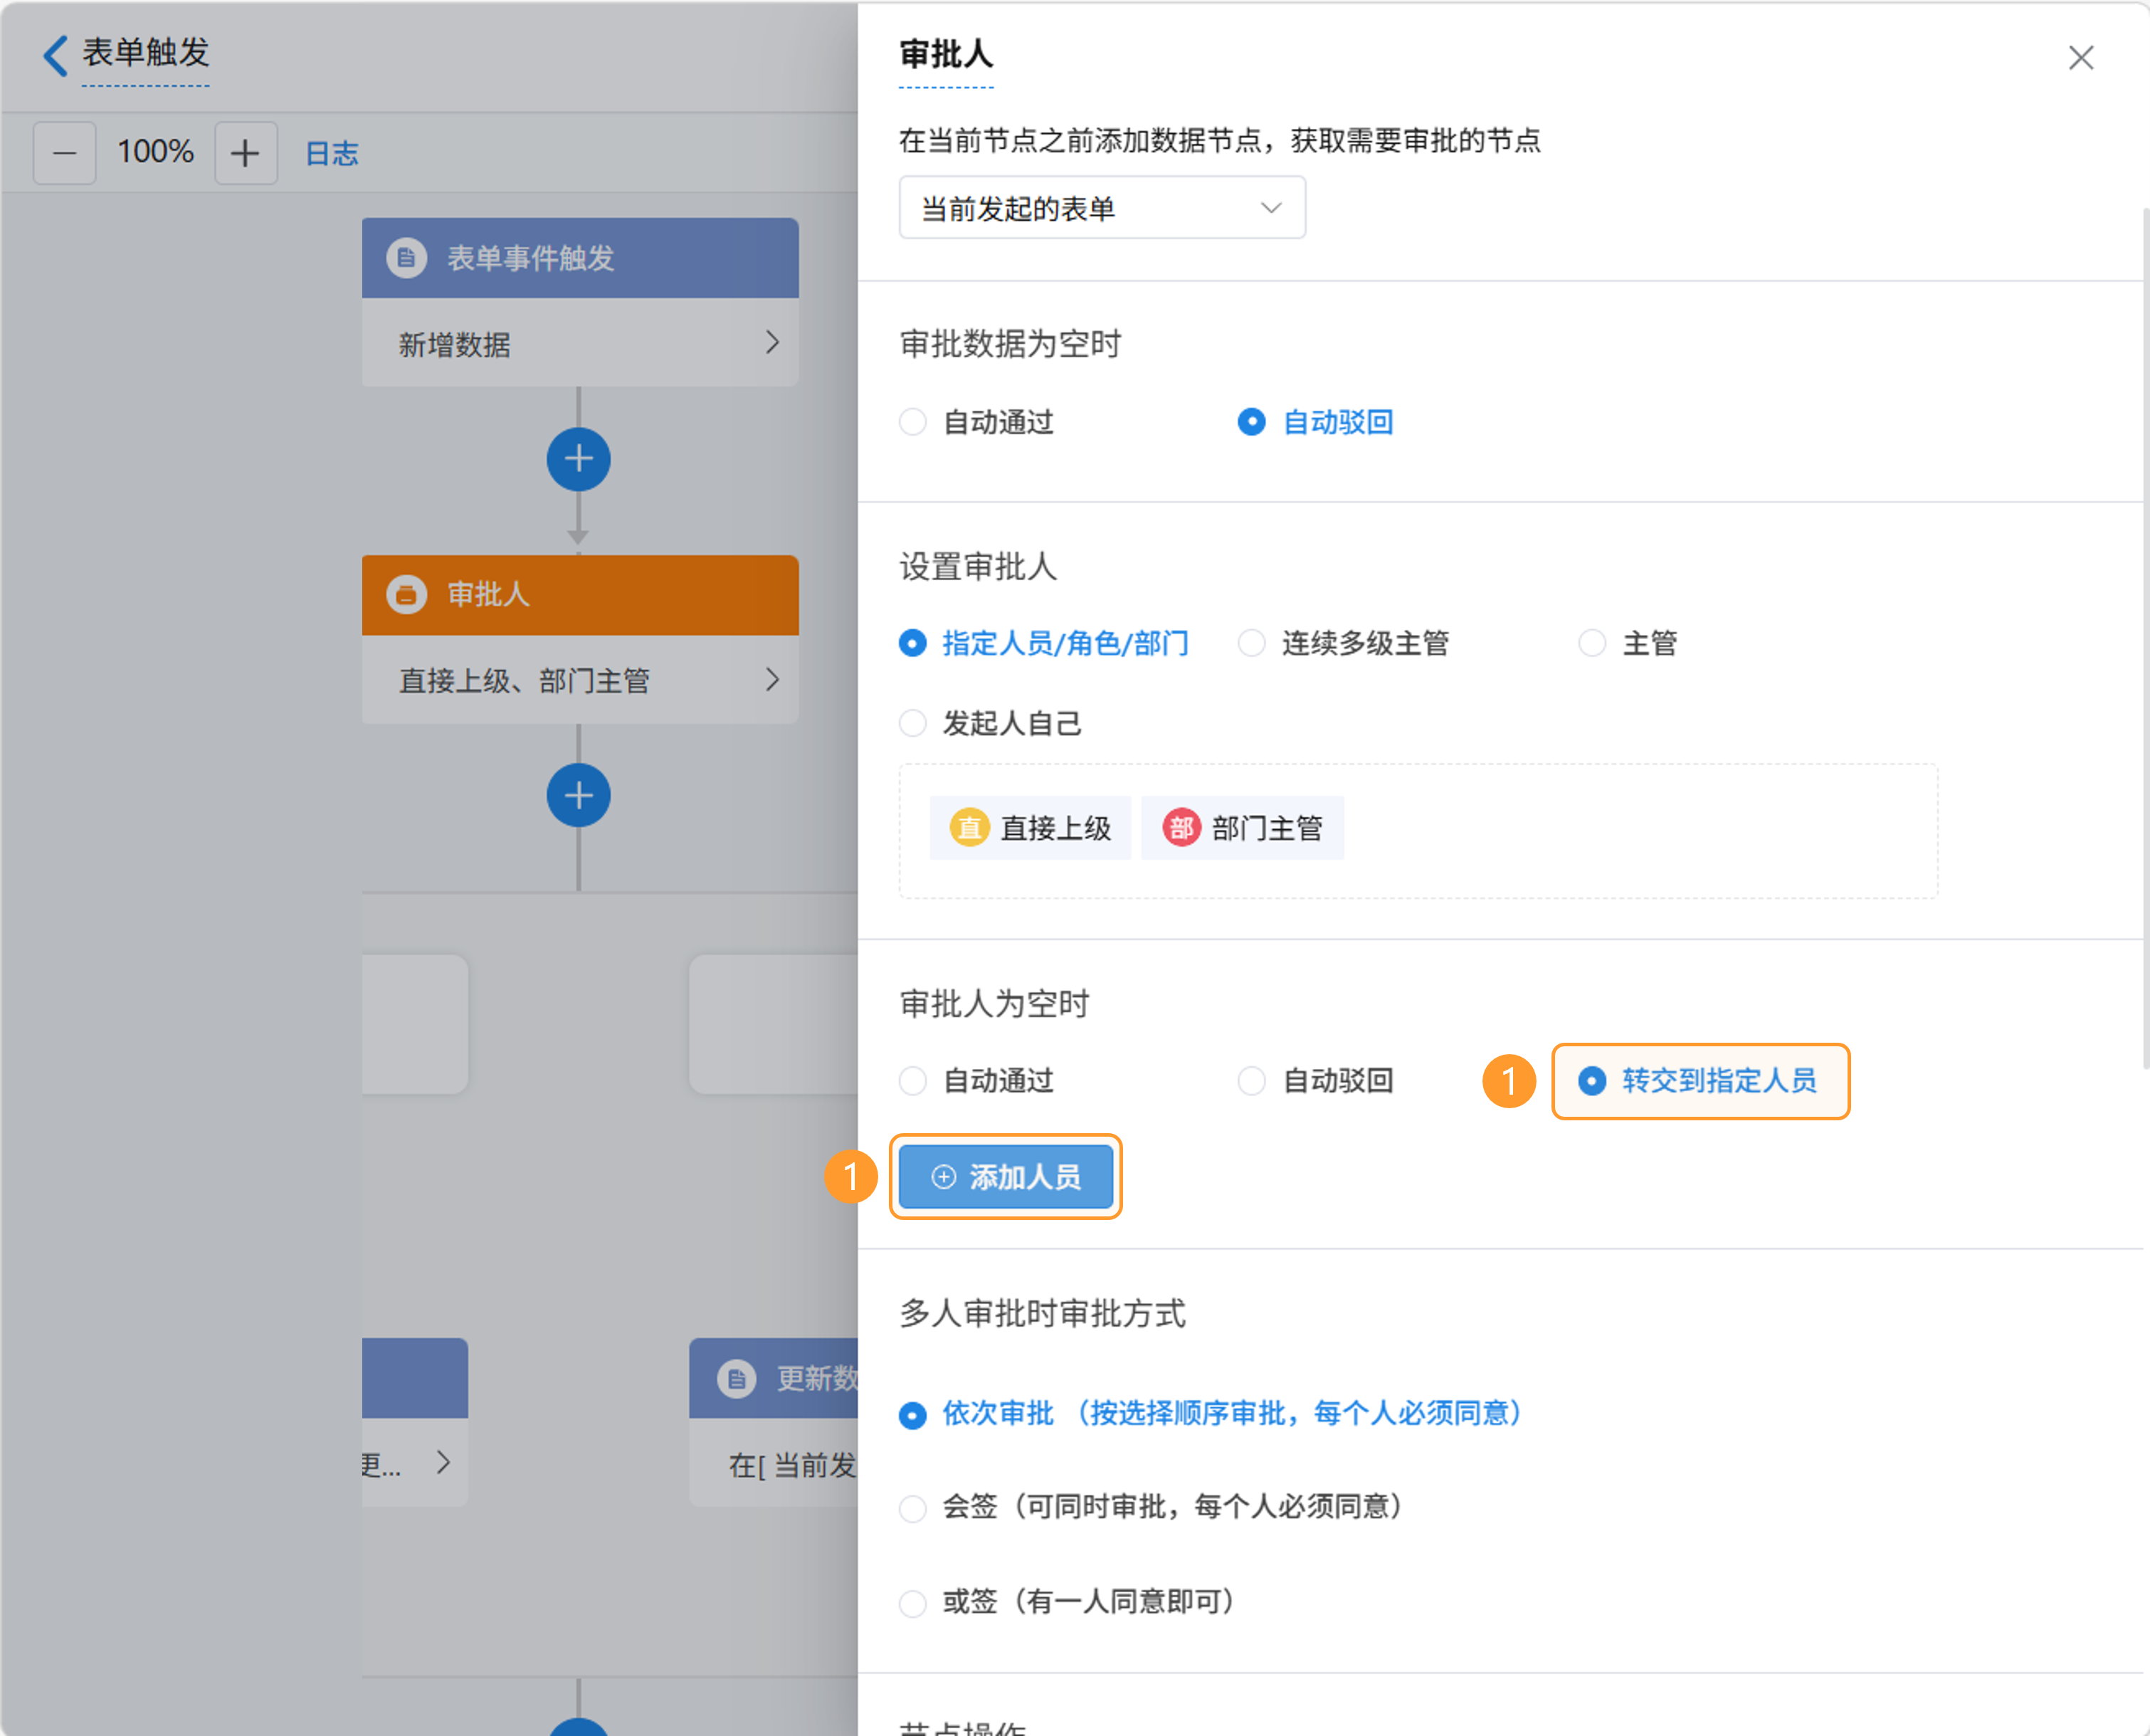Close the 审批人 settings panel
2150x1736 pixels.
pyautogui.click(x=2080, y=58)
